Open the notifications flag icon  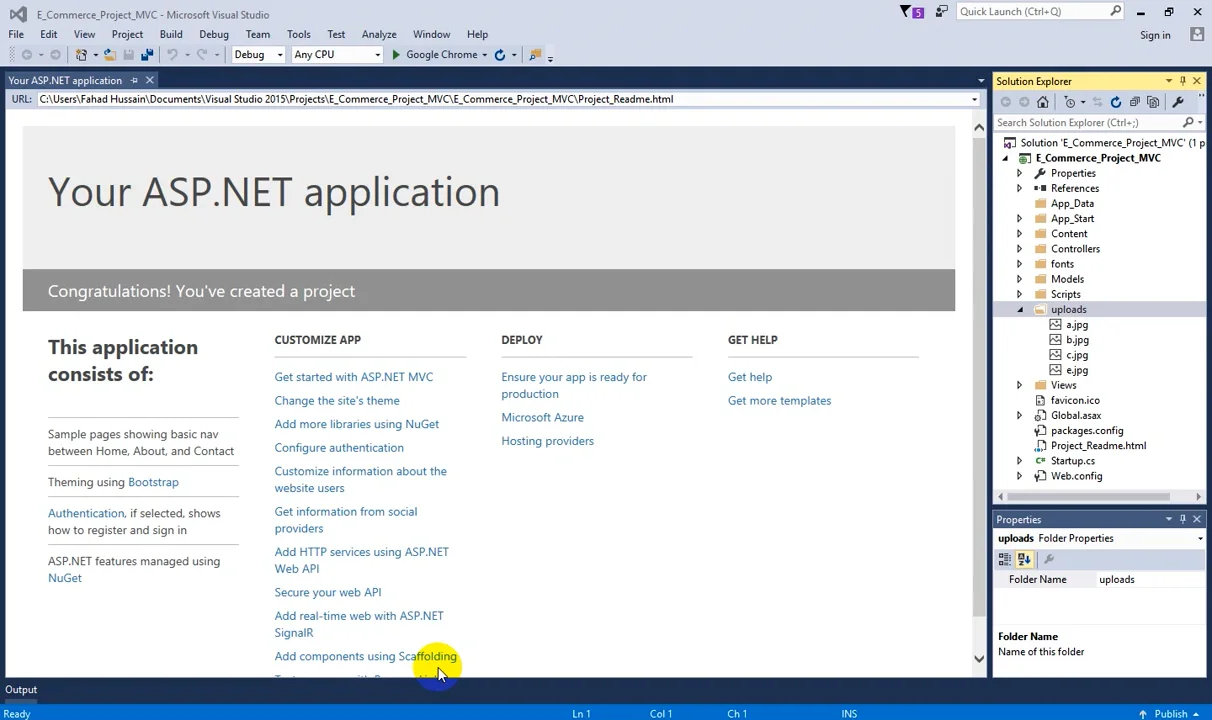click(911, 12)
